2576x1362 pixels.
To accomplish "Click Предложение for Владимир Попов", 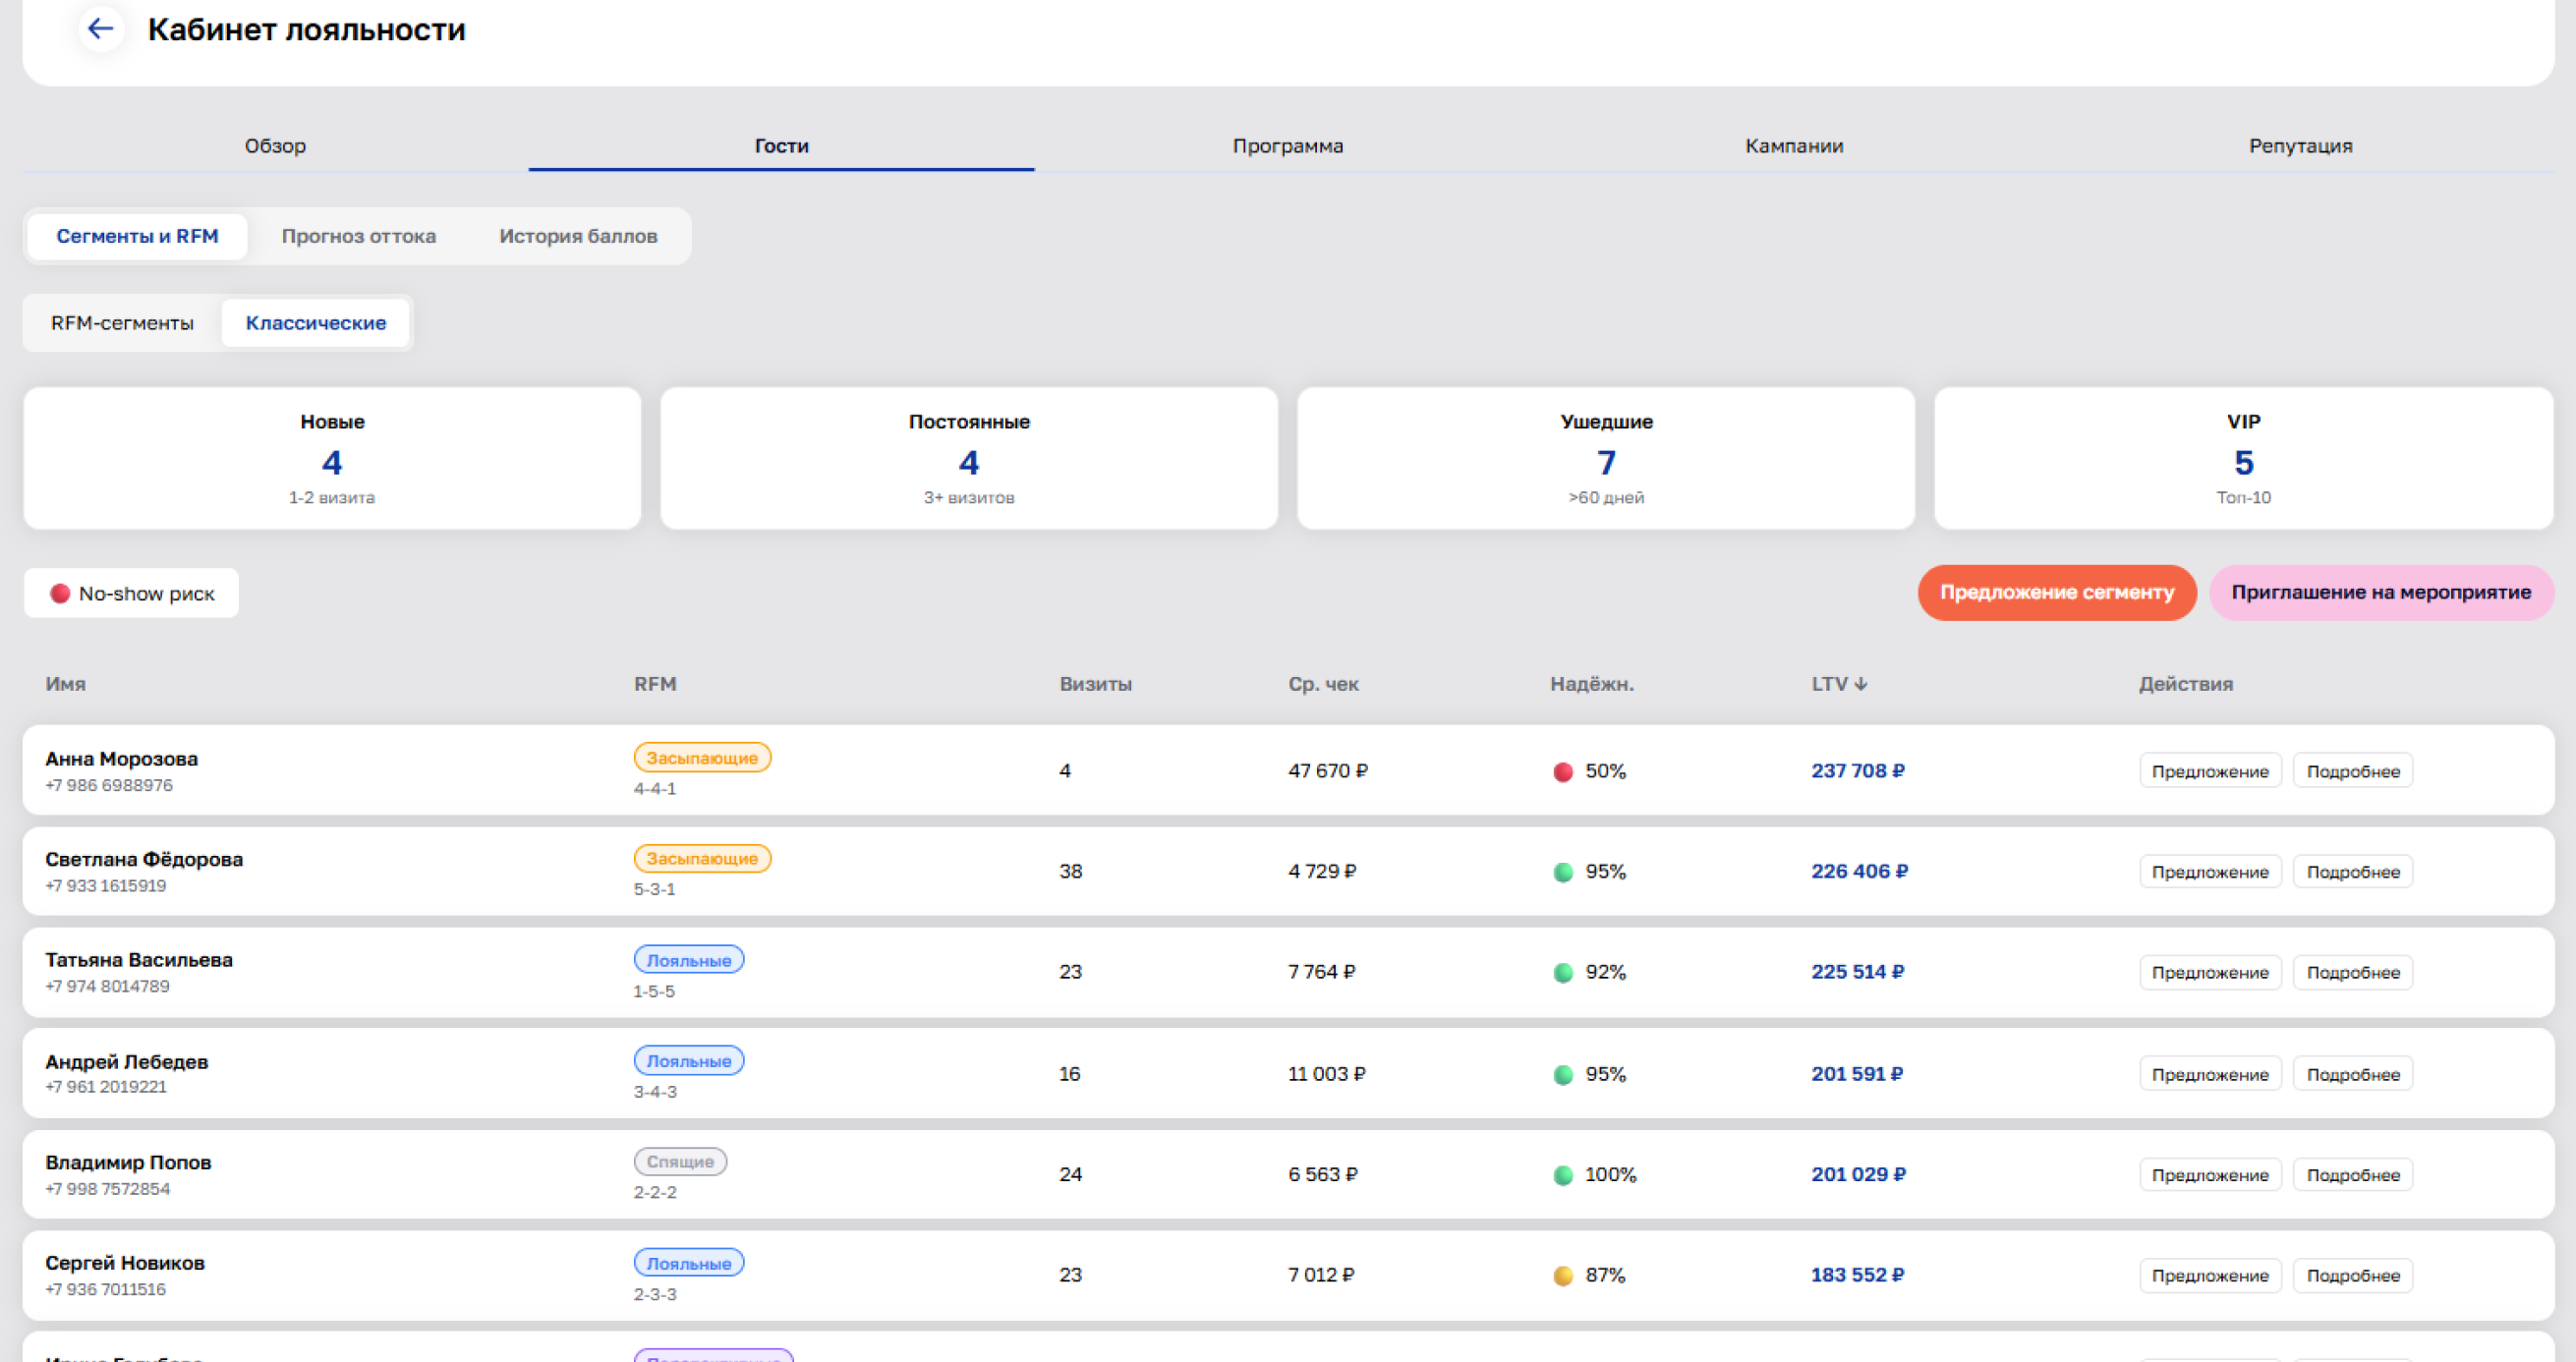I will pos(2210,1175).
